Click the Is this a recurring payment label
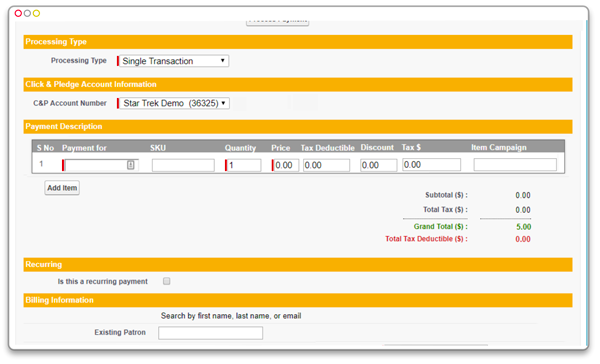This screenshot has height=364, width=600. 103,282
